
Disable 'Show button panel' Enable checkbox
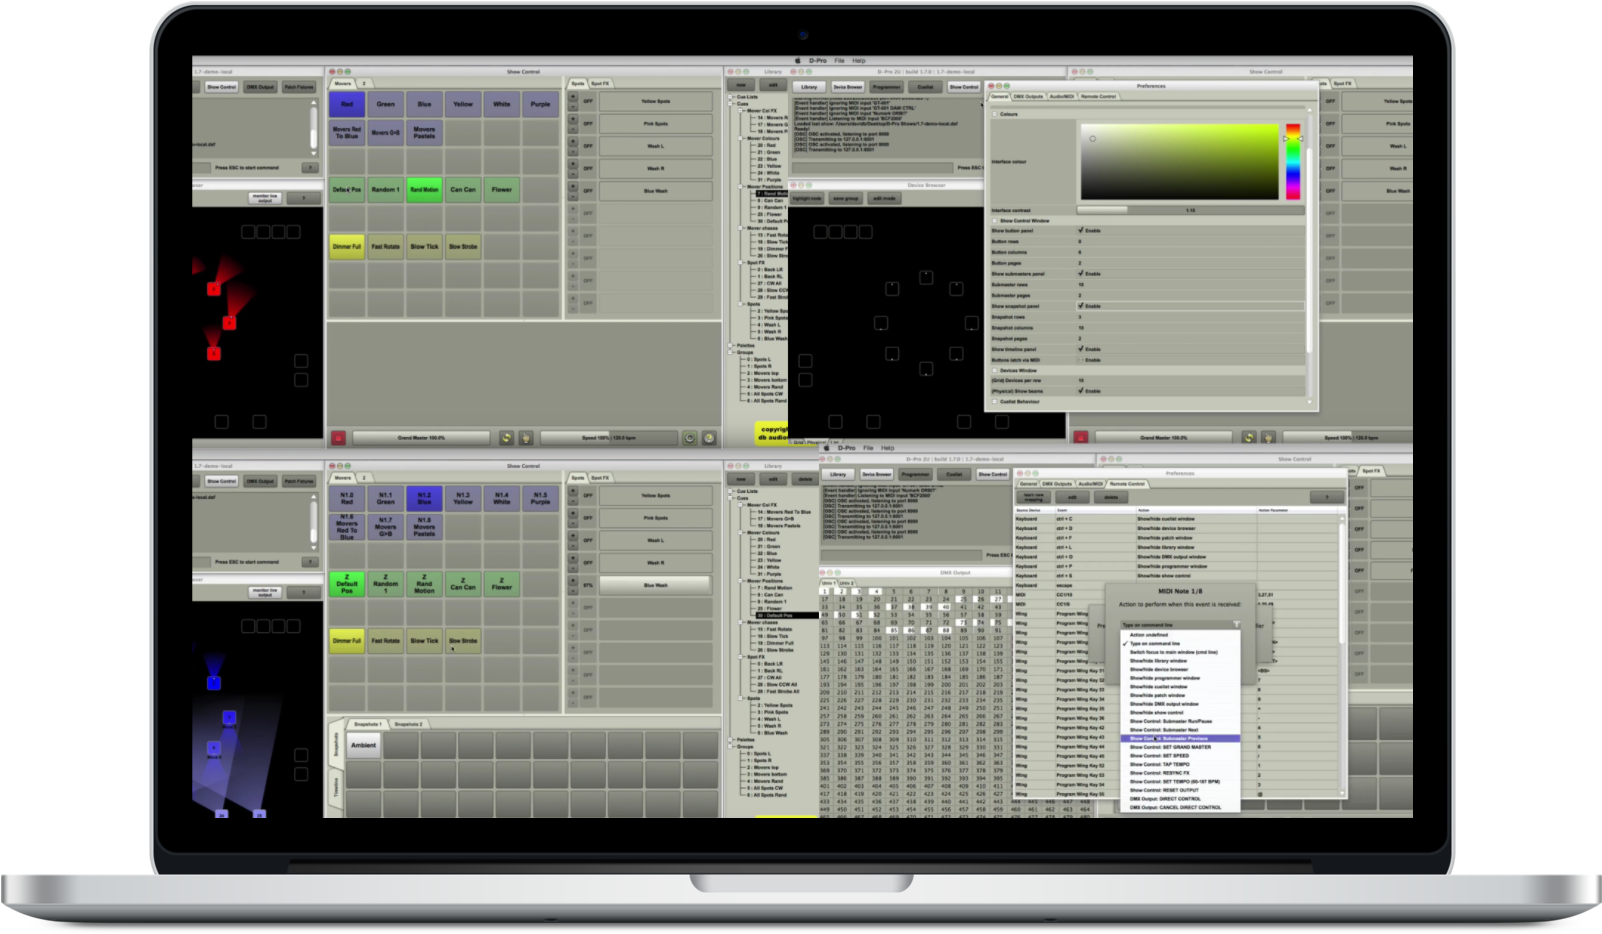point(1081,230)
